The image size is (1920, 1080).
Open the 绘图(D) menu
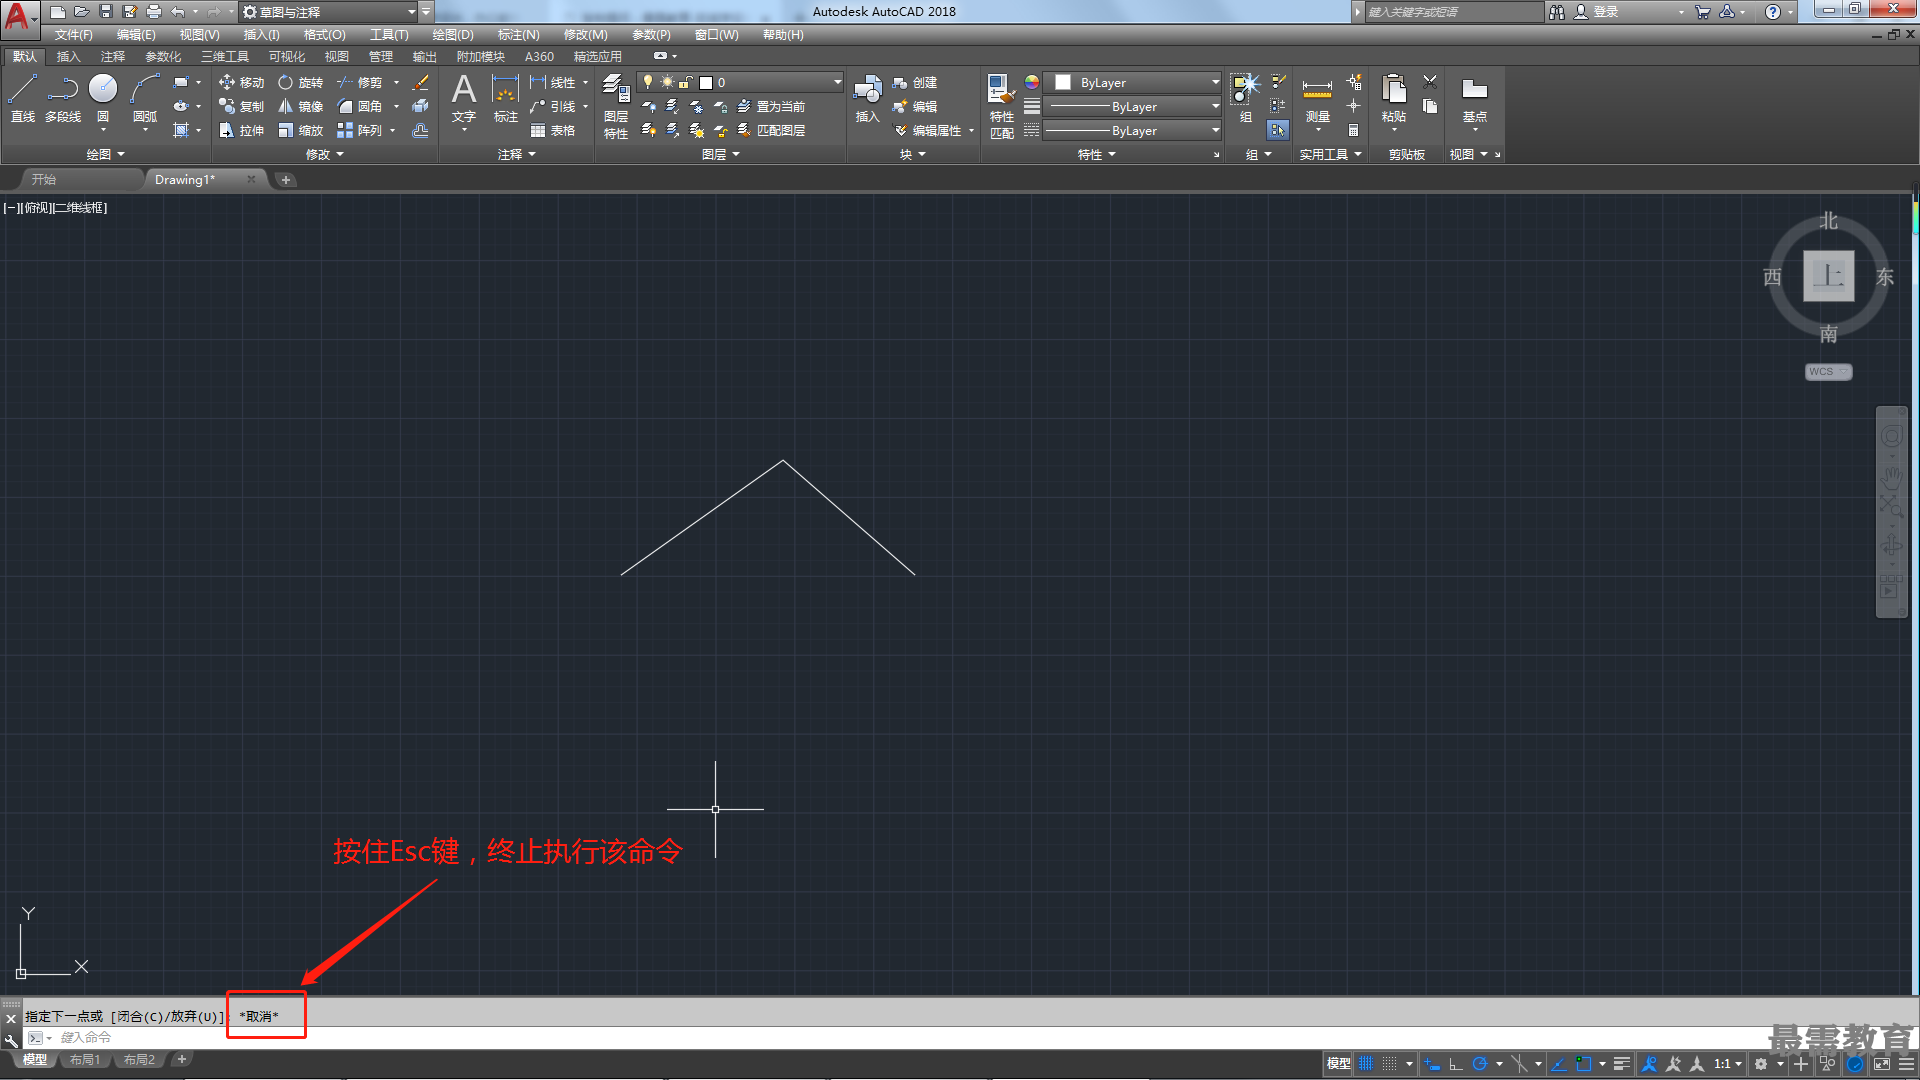pos(453,35)
